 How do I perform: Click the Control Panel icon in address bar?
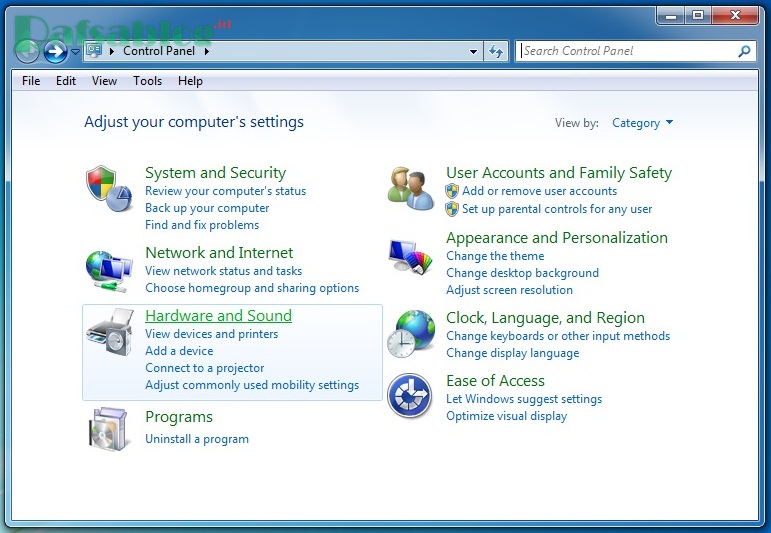(94, 51)
